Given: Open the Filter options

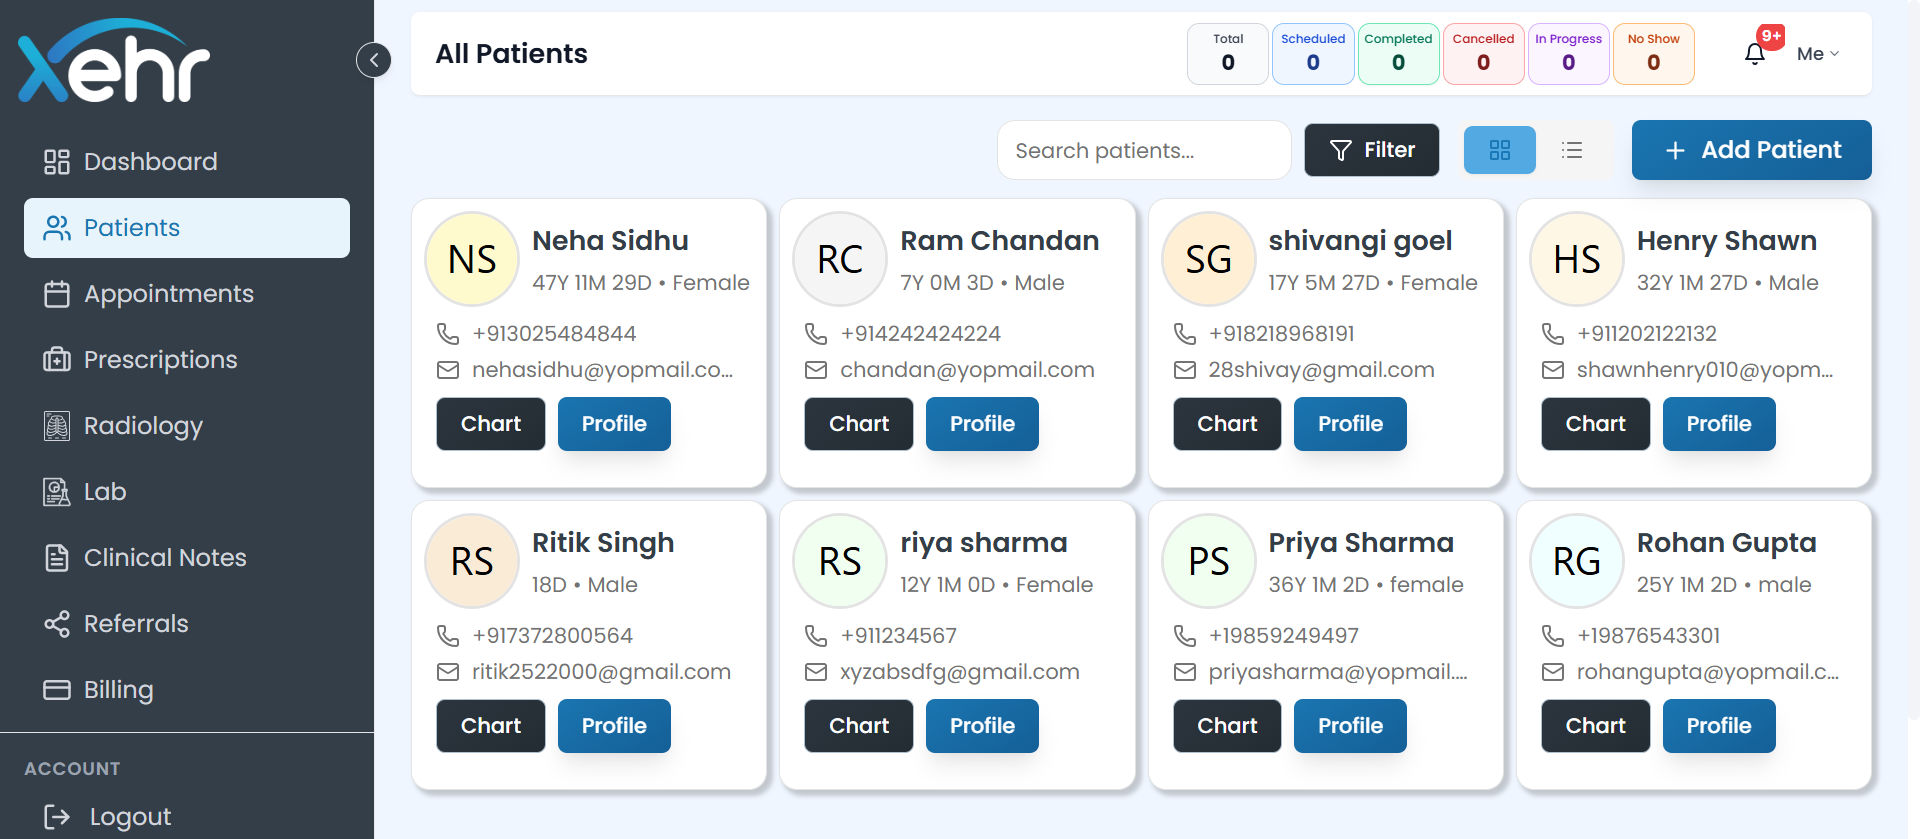Looking at the screenshot, I should tap(1371, 150).
